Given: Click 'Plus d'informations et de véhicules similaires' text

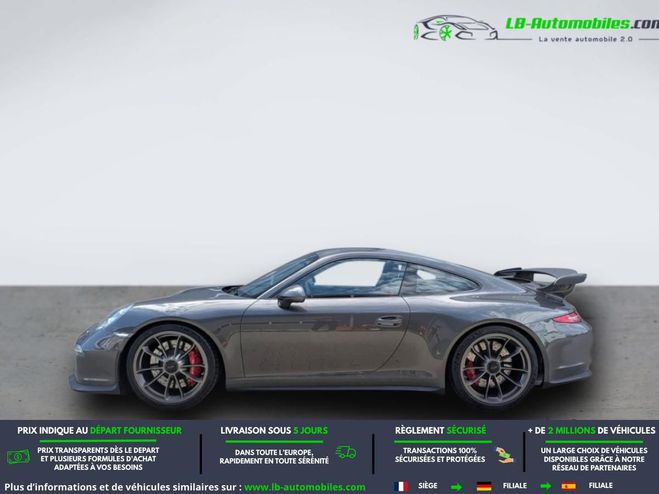Looking at the screenshot, I should (x=123, y=487).
